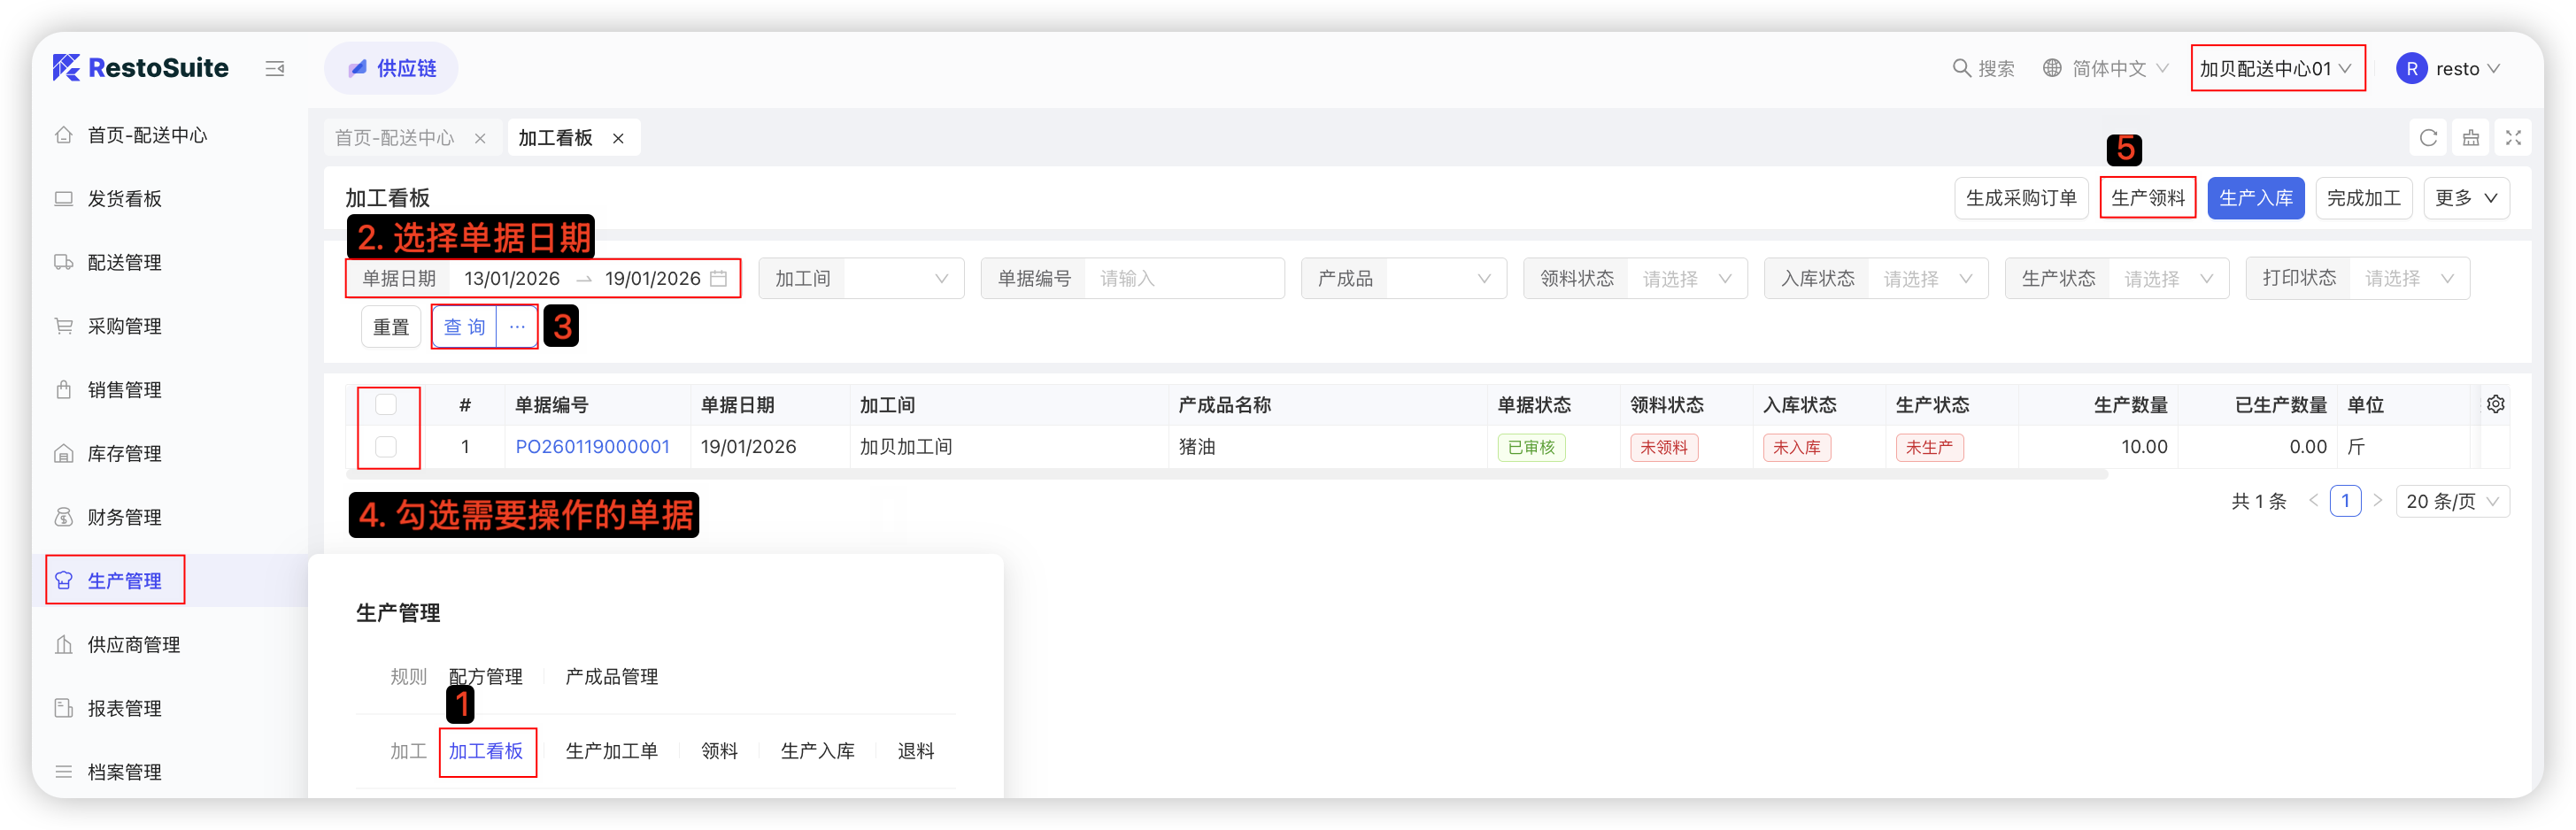Click the 生产领料 button
The width and height of the screenshot is (2576, 830).
(2147, 198)
